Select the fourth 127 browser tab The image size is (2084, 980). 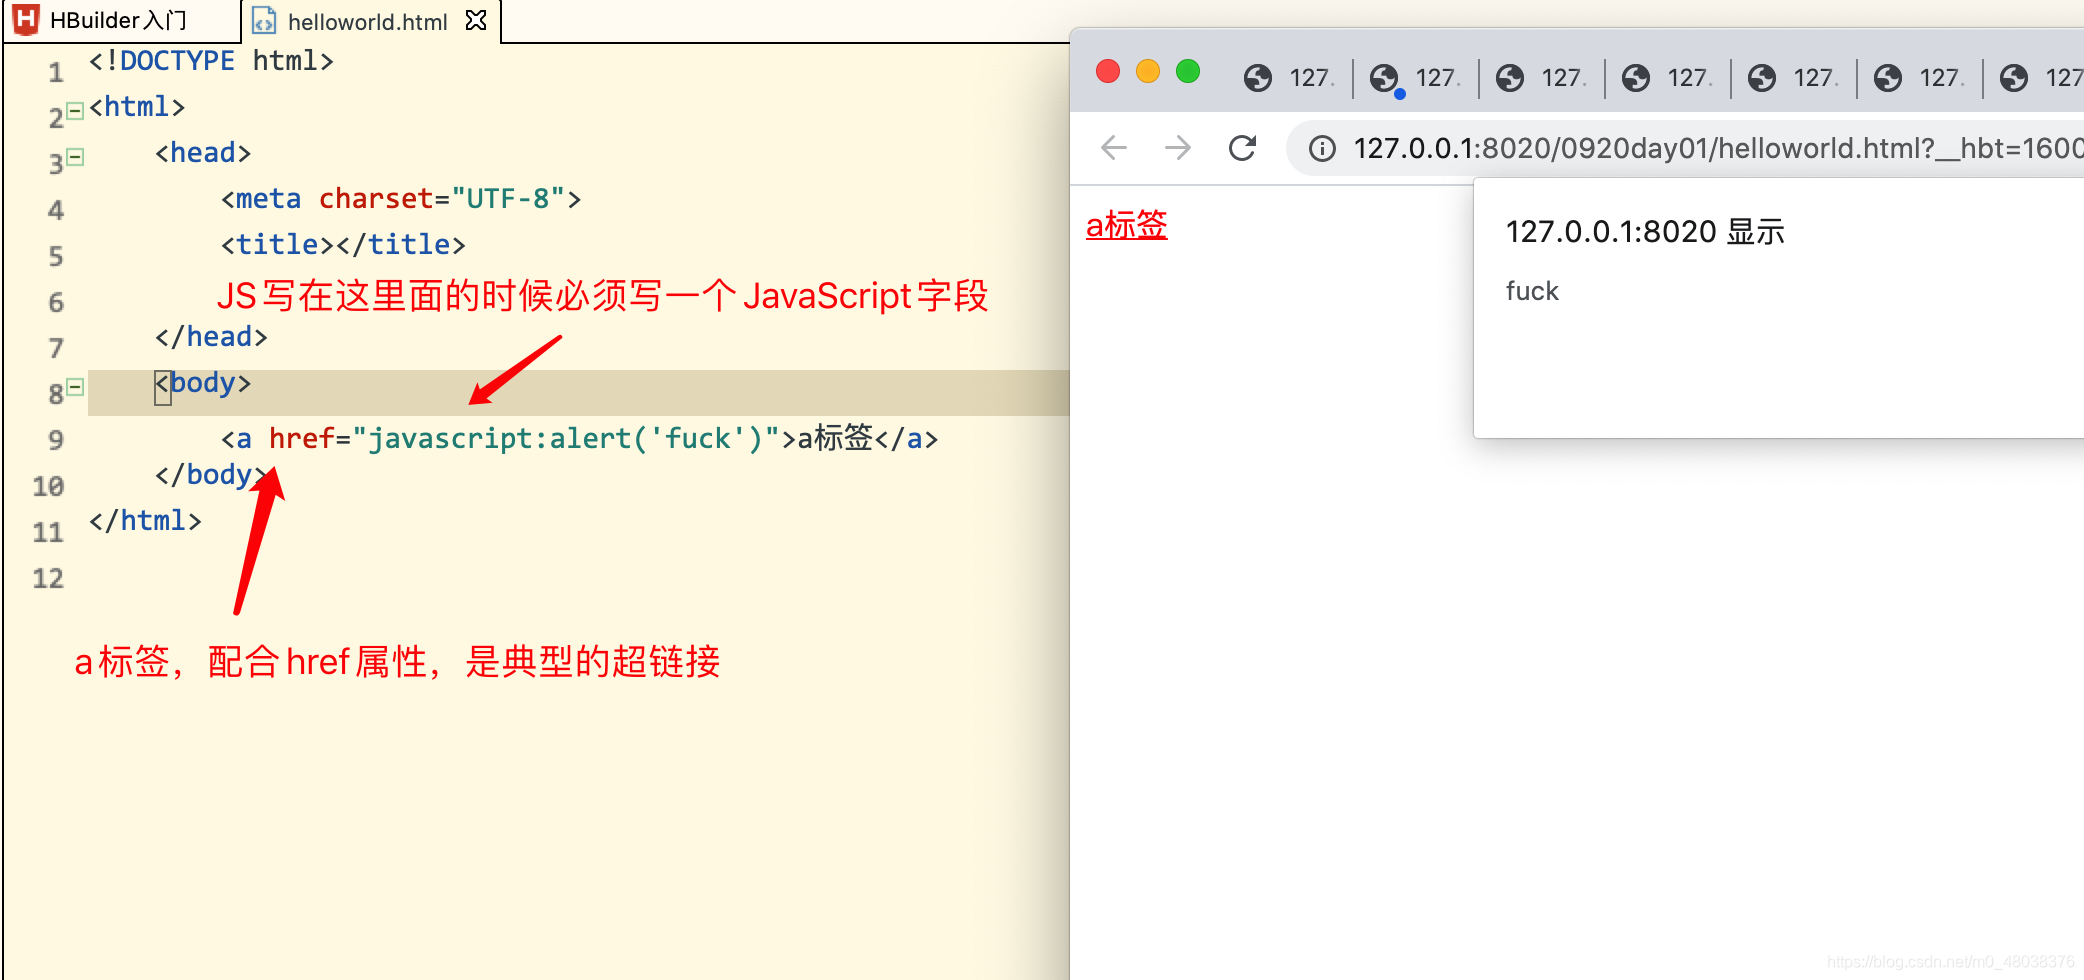click(x=1668, y=78)
